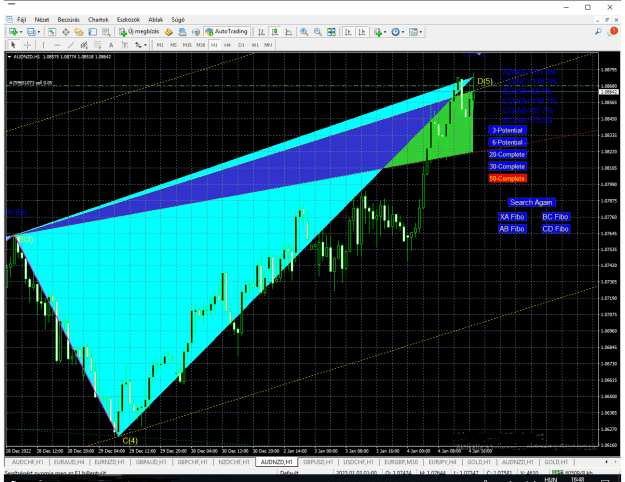The image size is (625, 482).
Task: Draw a horizontal line tool
Action: tap(57, 45)
